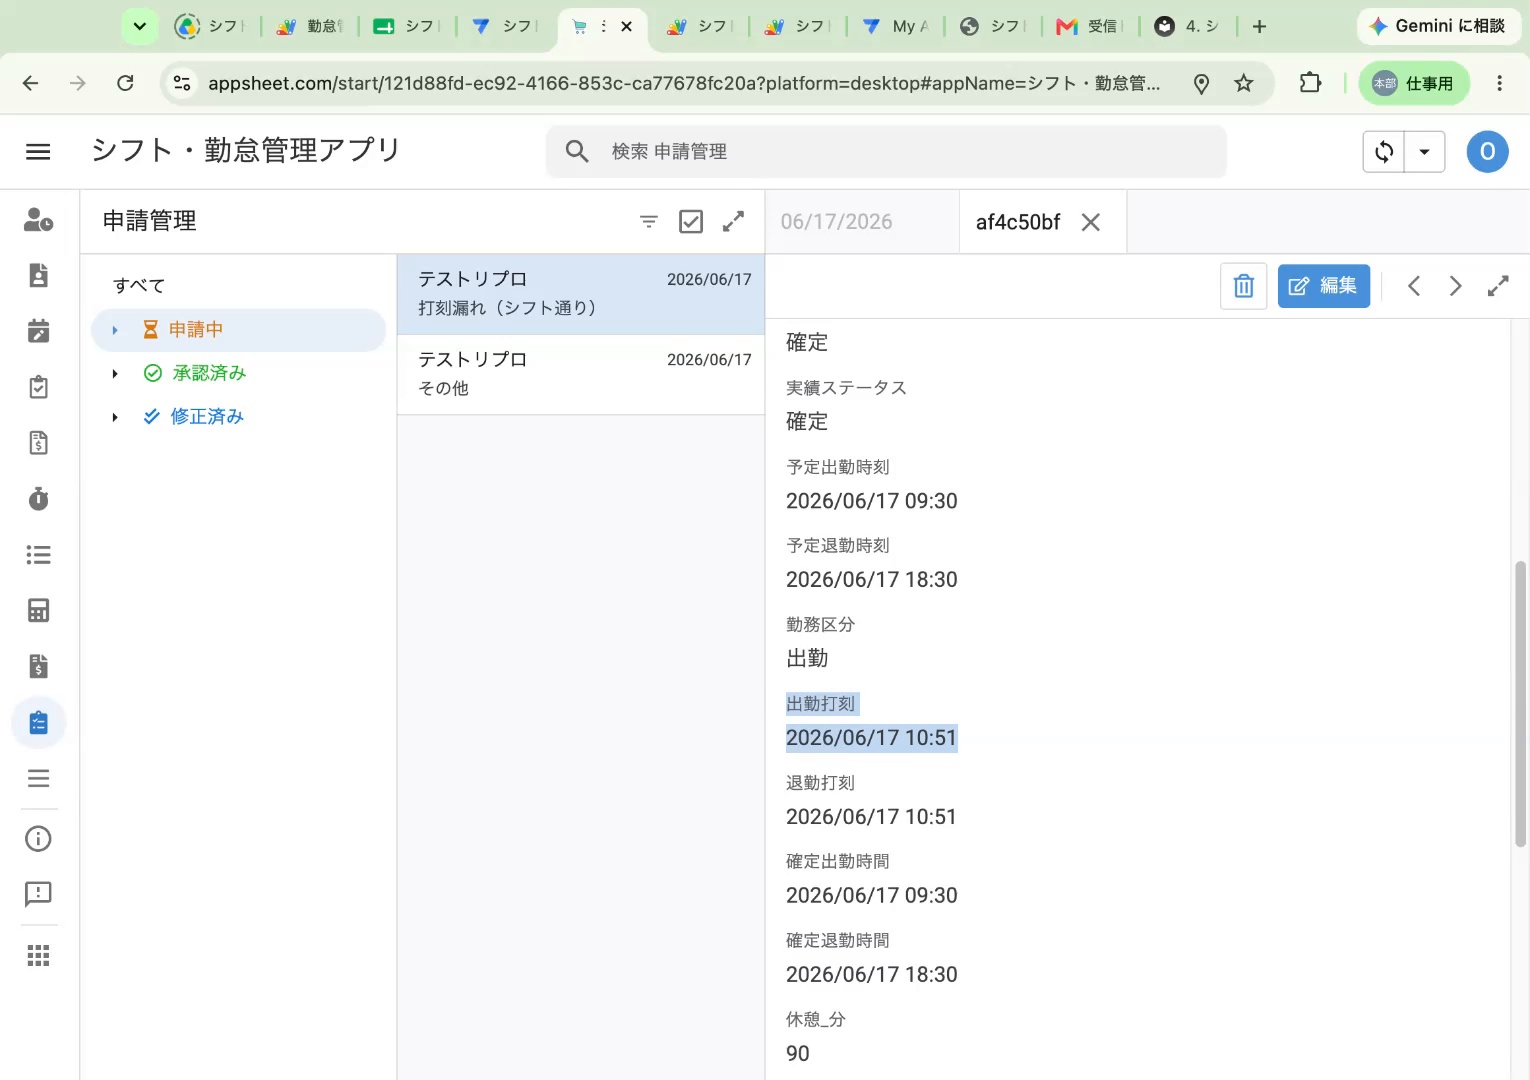
Task: Click the sync refresh button
Action: tap(1384, 152)
